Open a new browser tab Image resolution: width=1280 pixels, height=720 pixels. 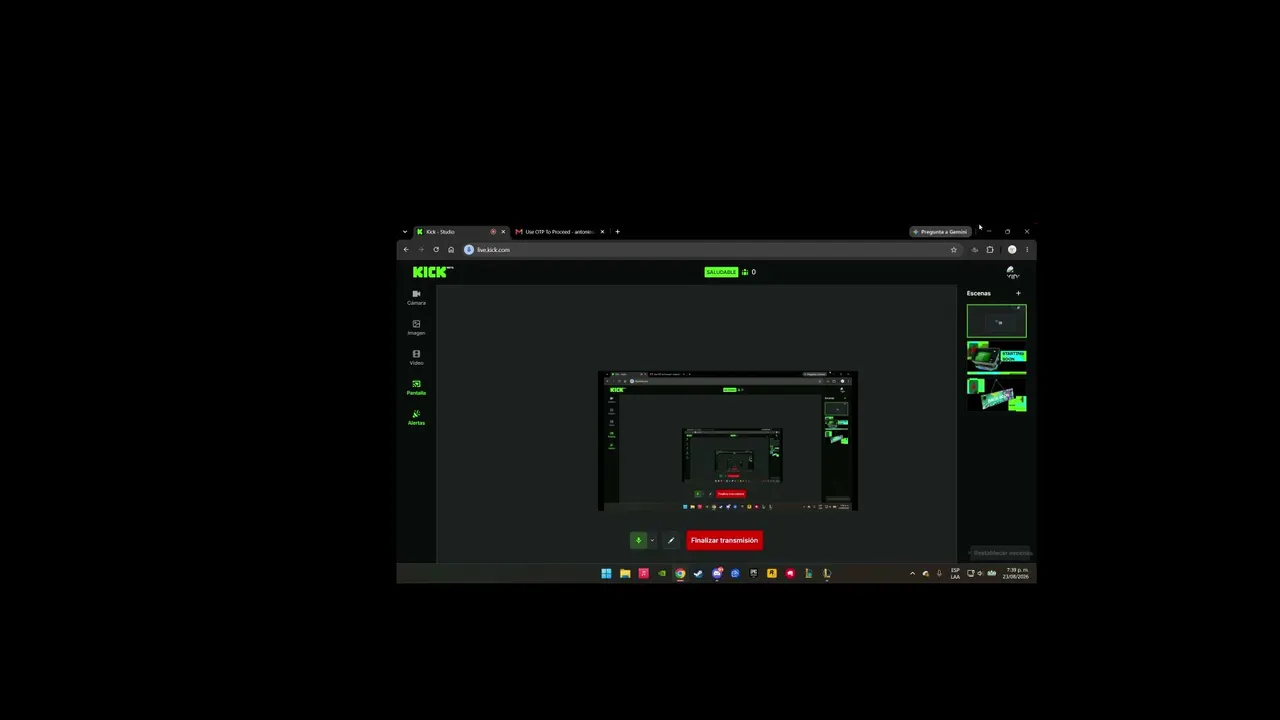[617, 232]
